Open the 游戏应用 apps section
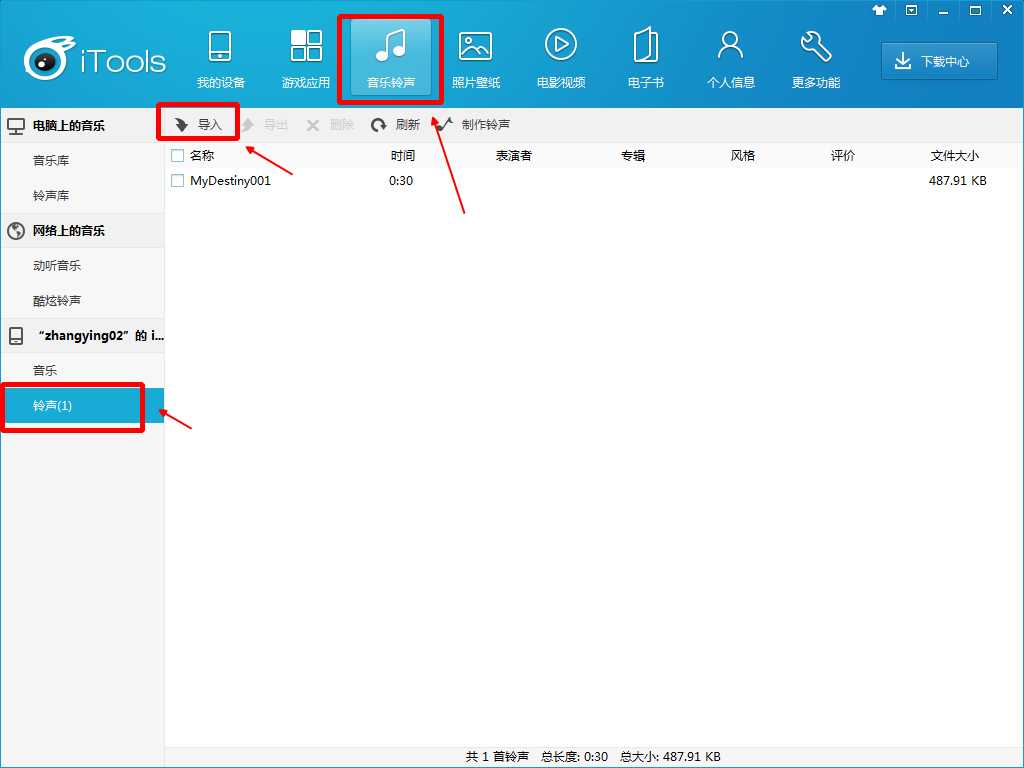Viewport: 1024px width, 768px height. [306, 60]
